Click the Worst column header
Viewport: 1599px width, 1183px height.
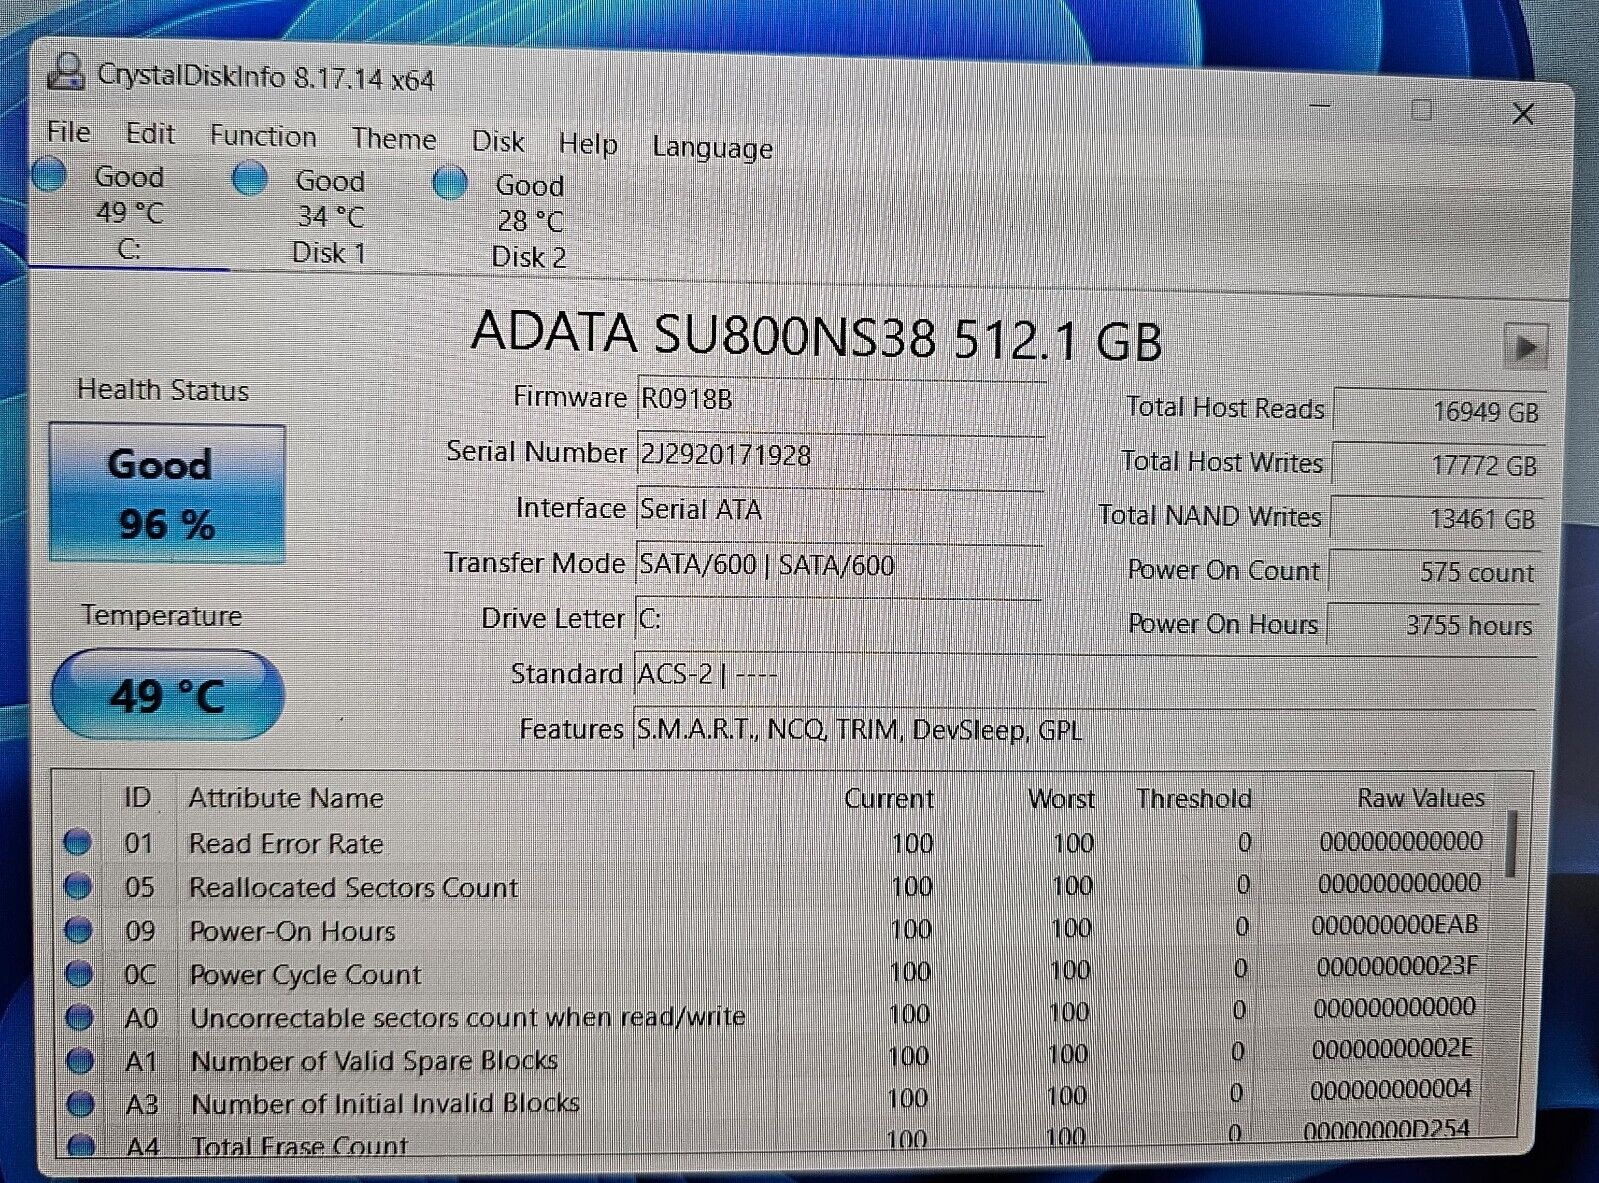click(x=1061, y=798)
